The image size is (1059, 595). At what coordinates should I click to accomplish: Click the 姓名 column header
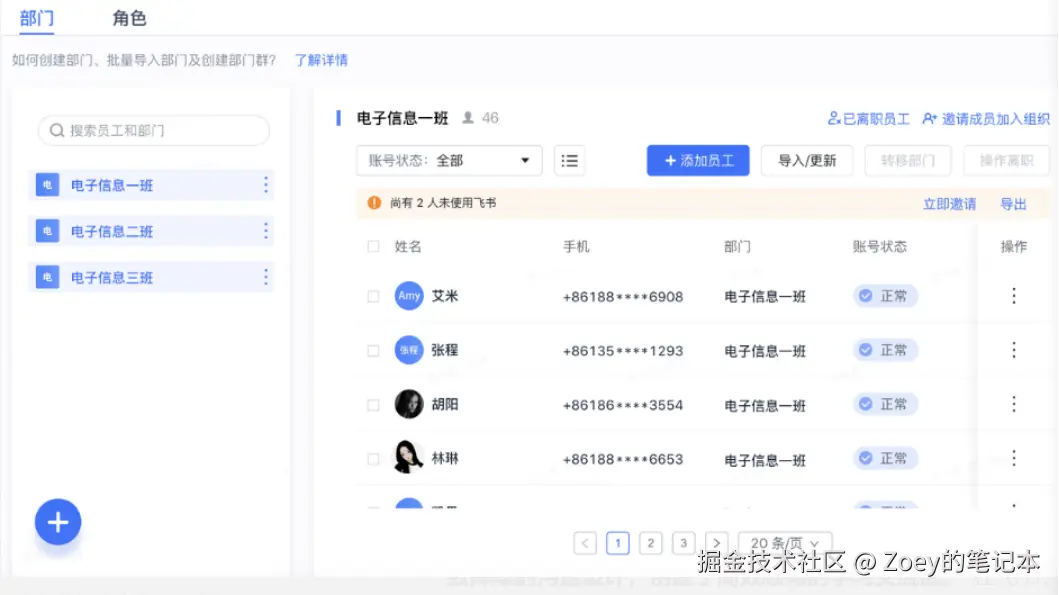pos(408,247)
